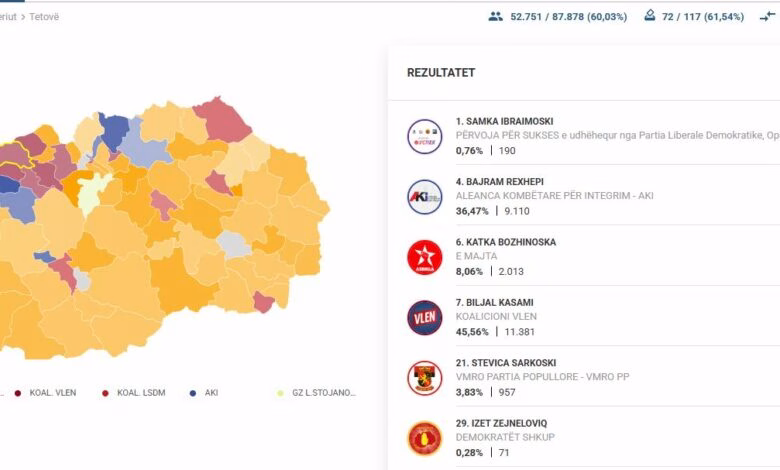Click the ballot box counted-stations icon

tap(649, 16)
